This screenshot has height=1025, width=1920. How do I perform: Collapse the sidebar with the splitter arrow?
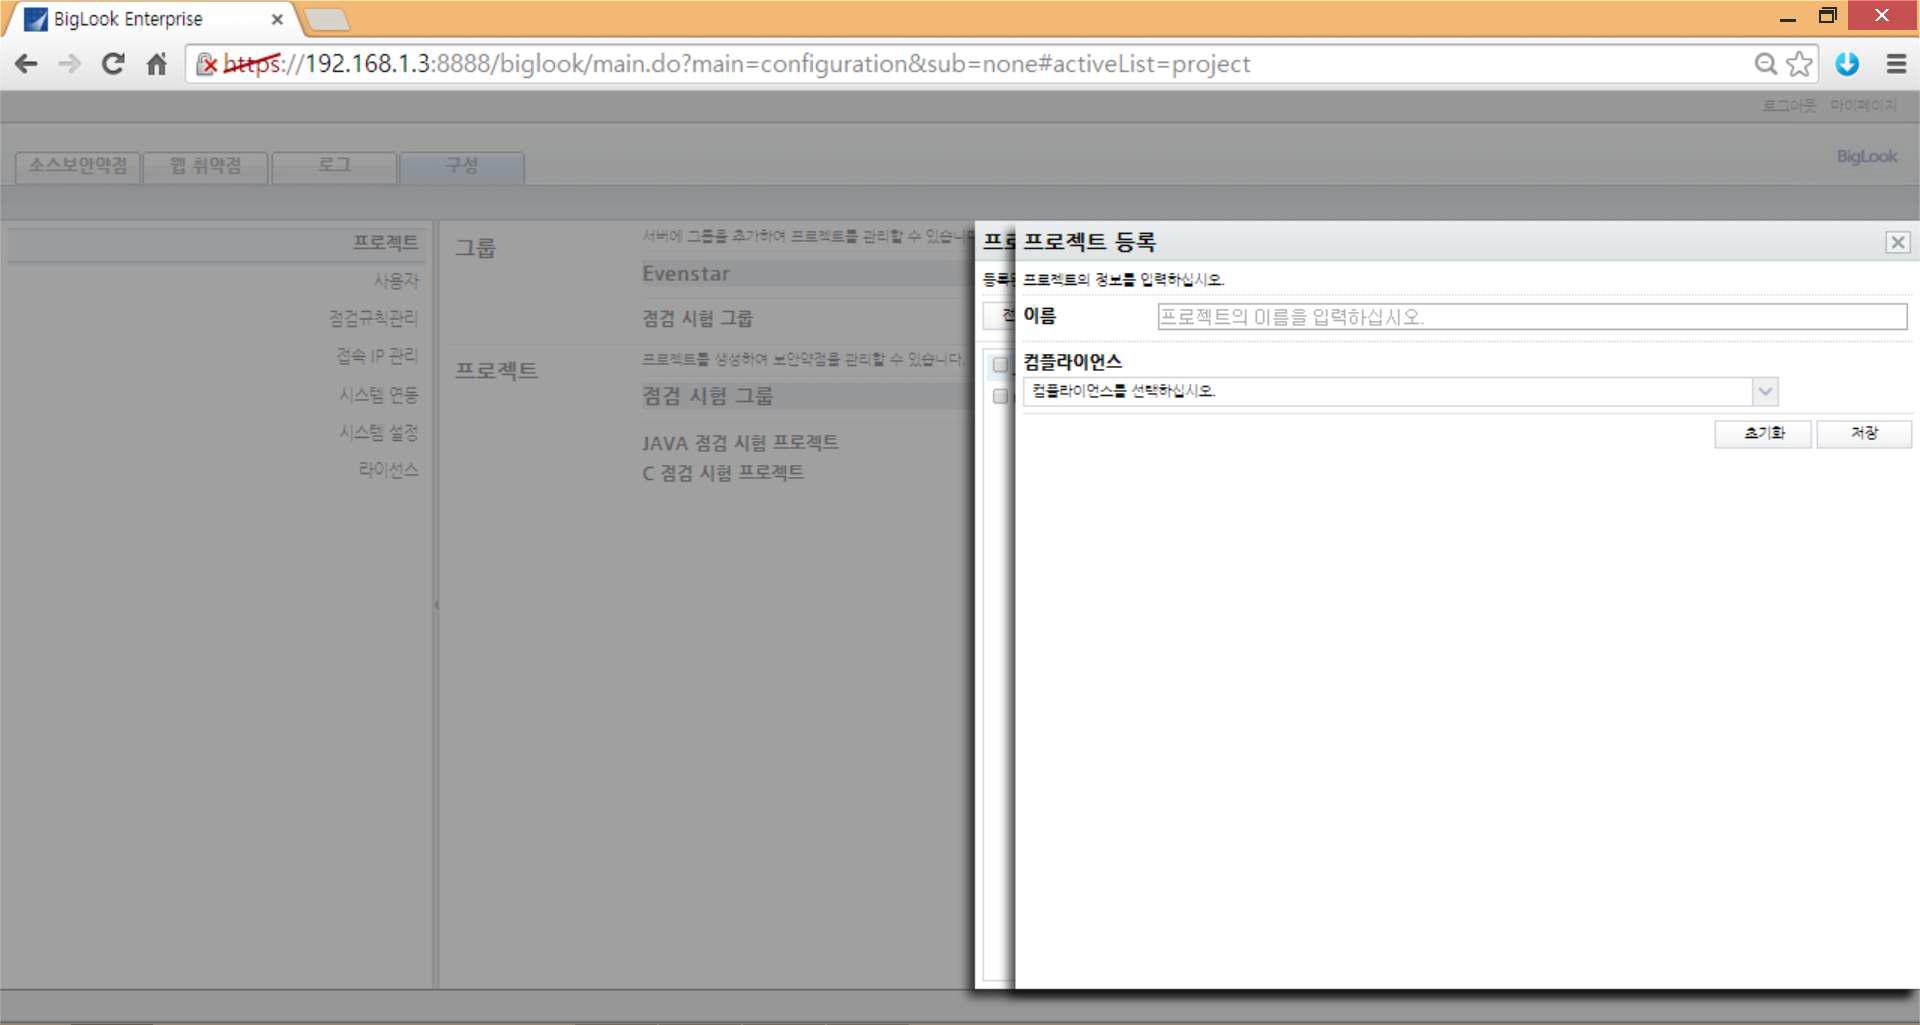(x=436, y=605)
